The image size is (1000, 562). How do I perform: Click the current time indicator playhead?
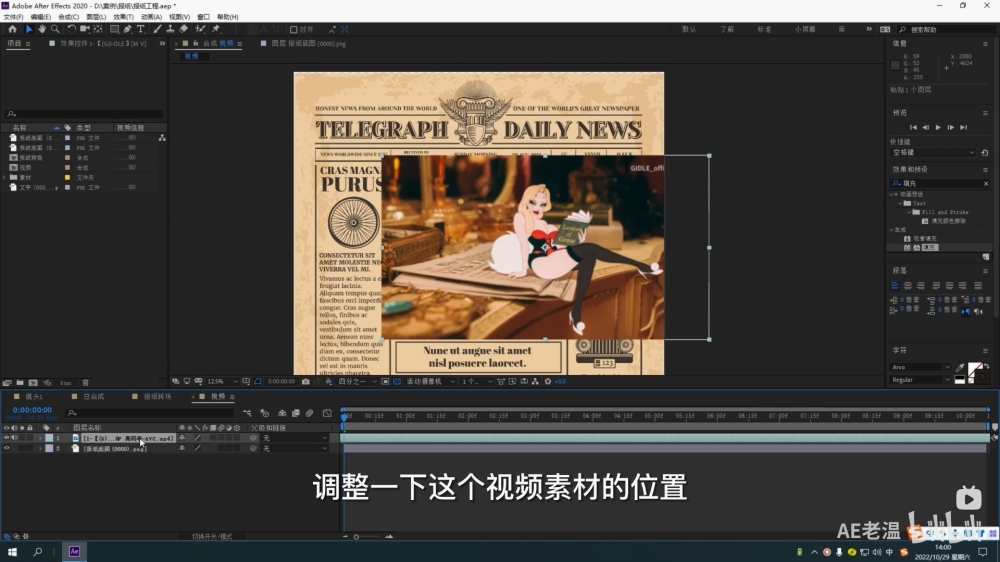344,416
